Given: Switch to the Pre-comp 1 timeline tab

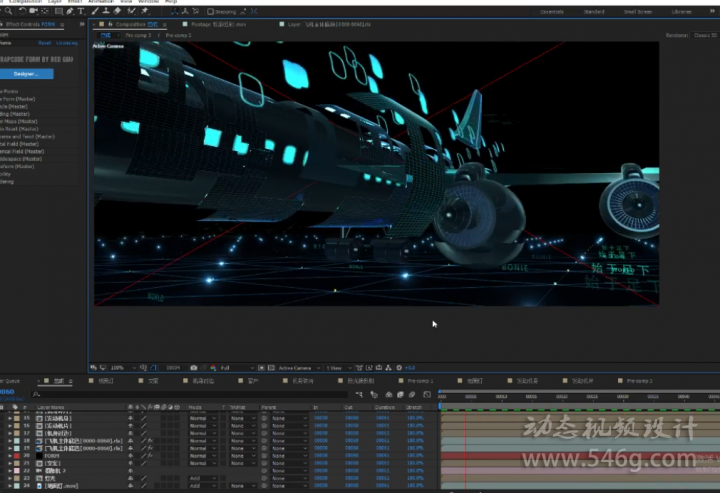Looking at the screenshot, I should 420,381.
